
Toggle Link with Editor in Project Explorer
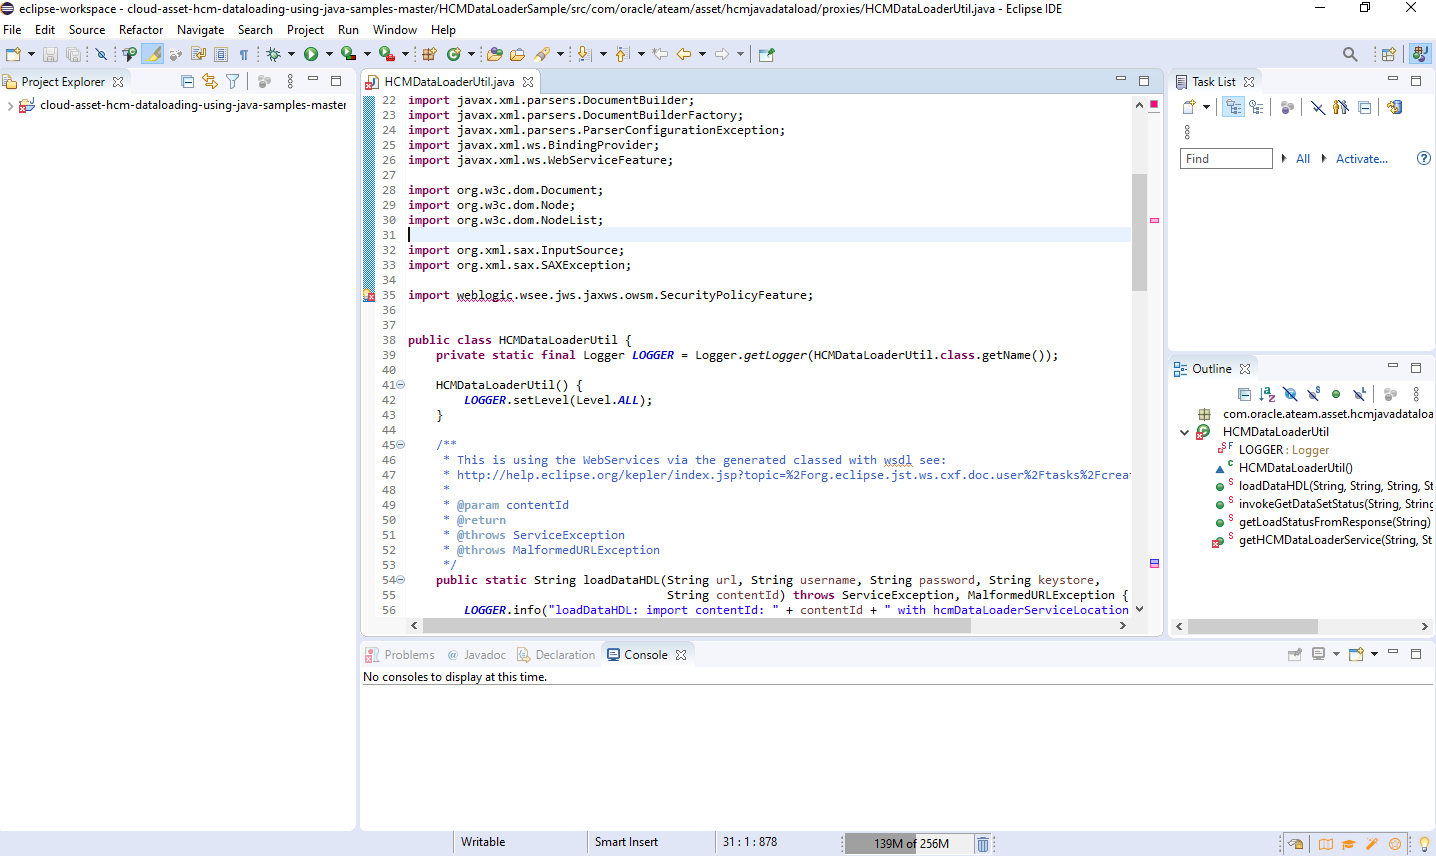(210, 81)
